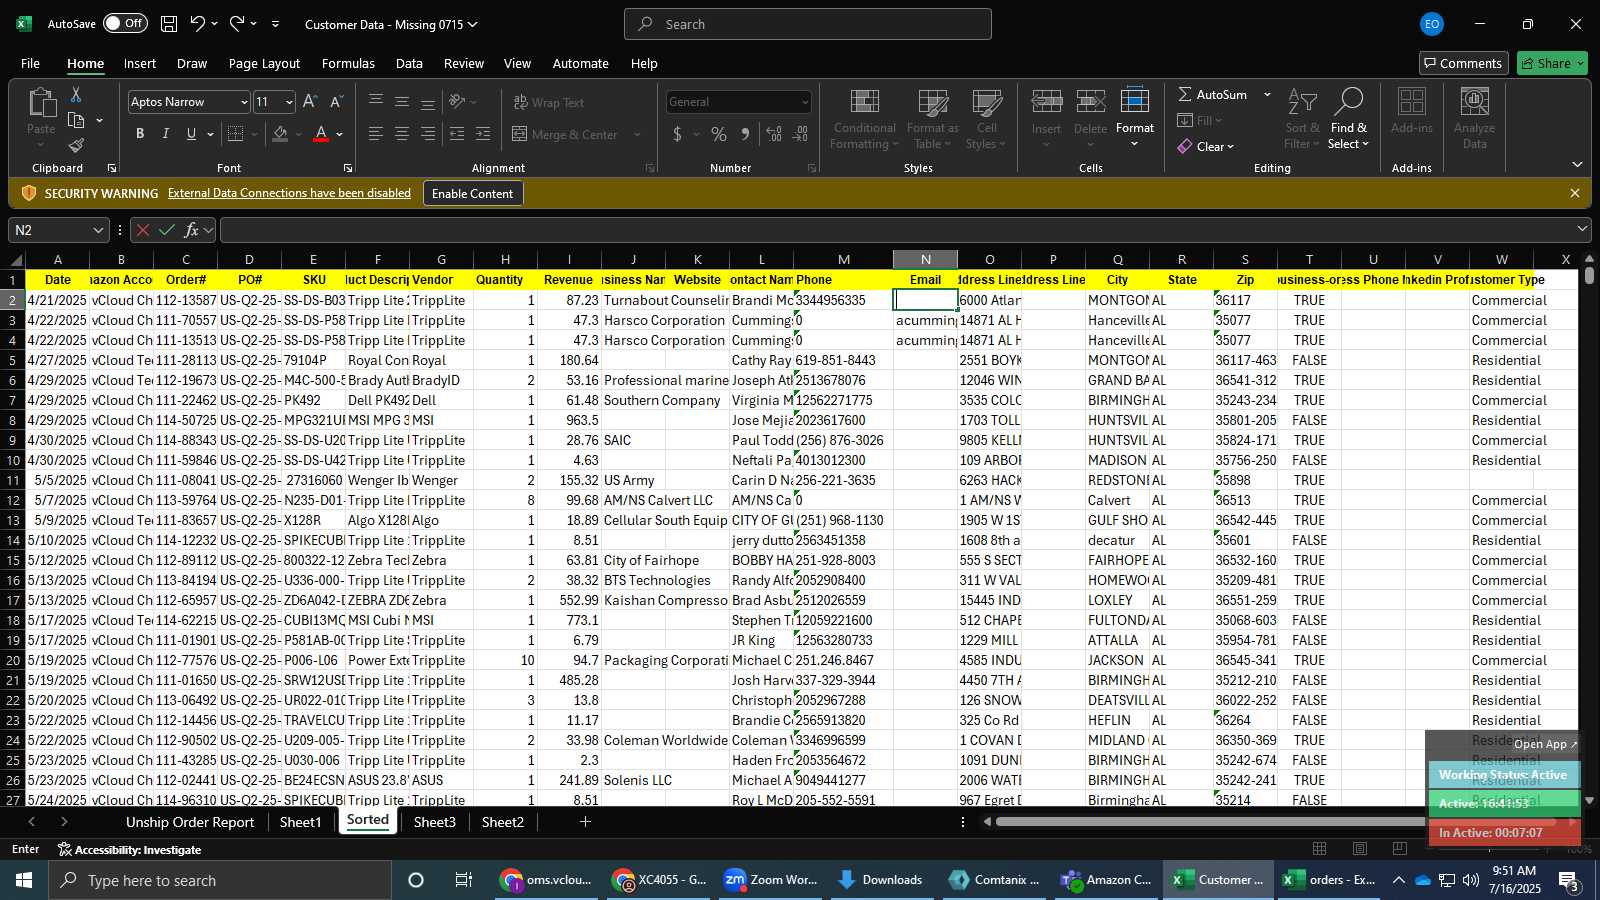1600x900 pixels.
Task: Open the File menu
Action: [x=30, y=63]
